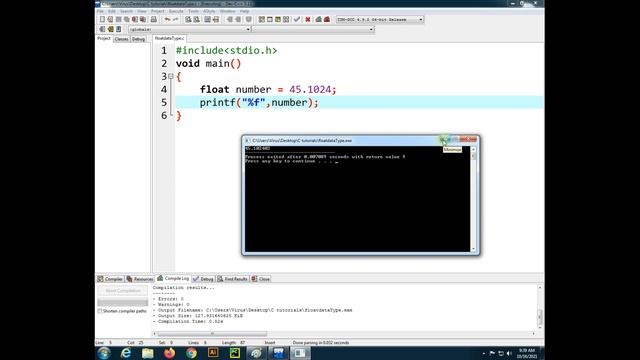This screenshot has height=360, width=640.
Task: Open the Search menu
Action: pos(126,11)
